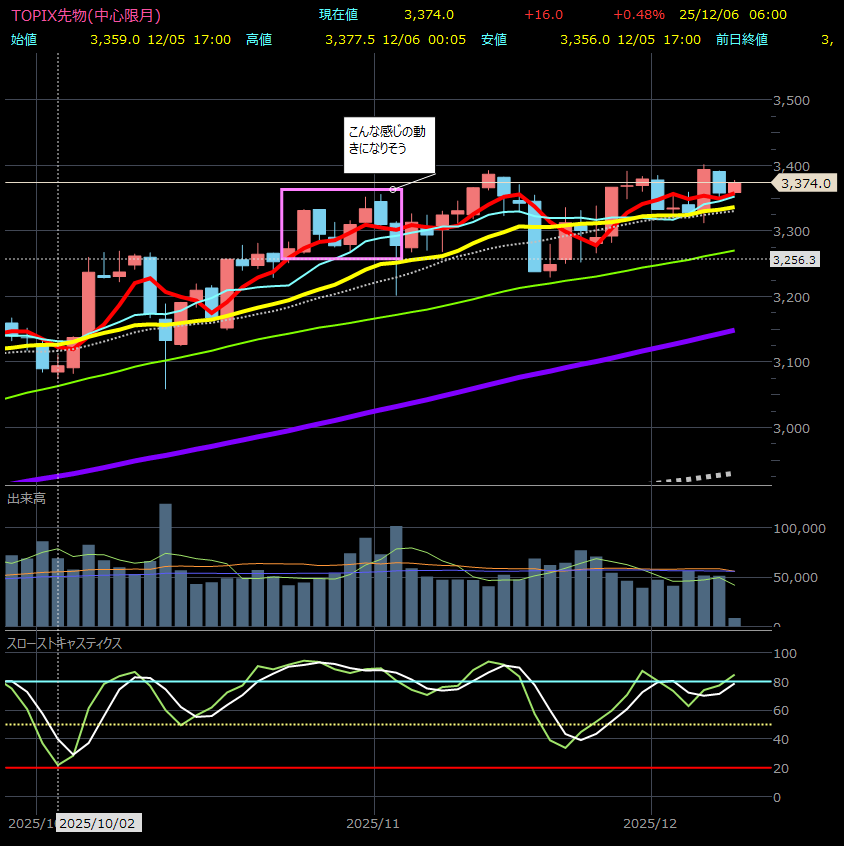This screenshot has height=846, width=844.
Task: Click the 3,500 label on the price axis
Action: click(790, 101)
